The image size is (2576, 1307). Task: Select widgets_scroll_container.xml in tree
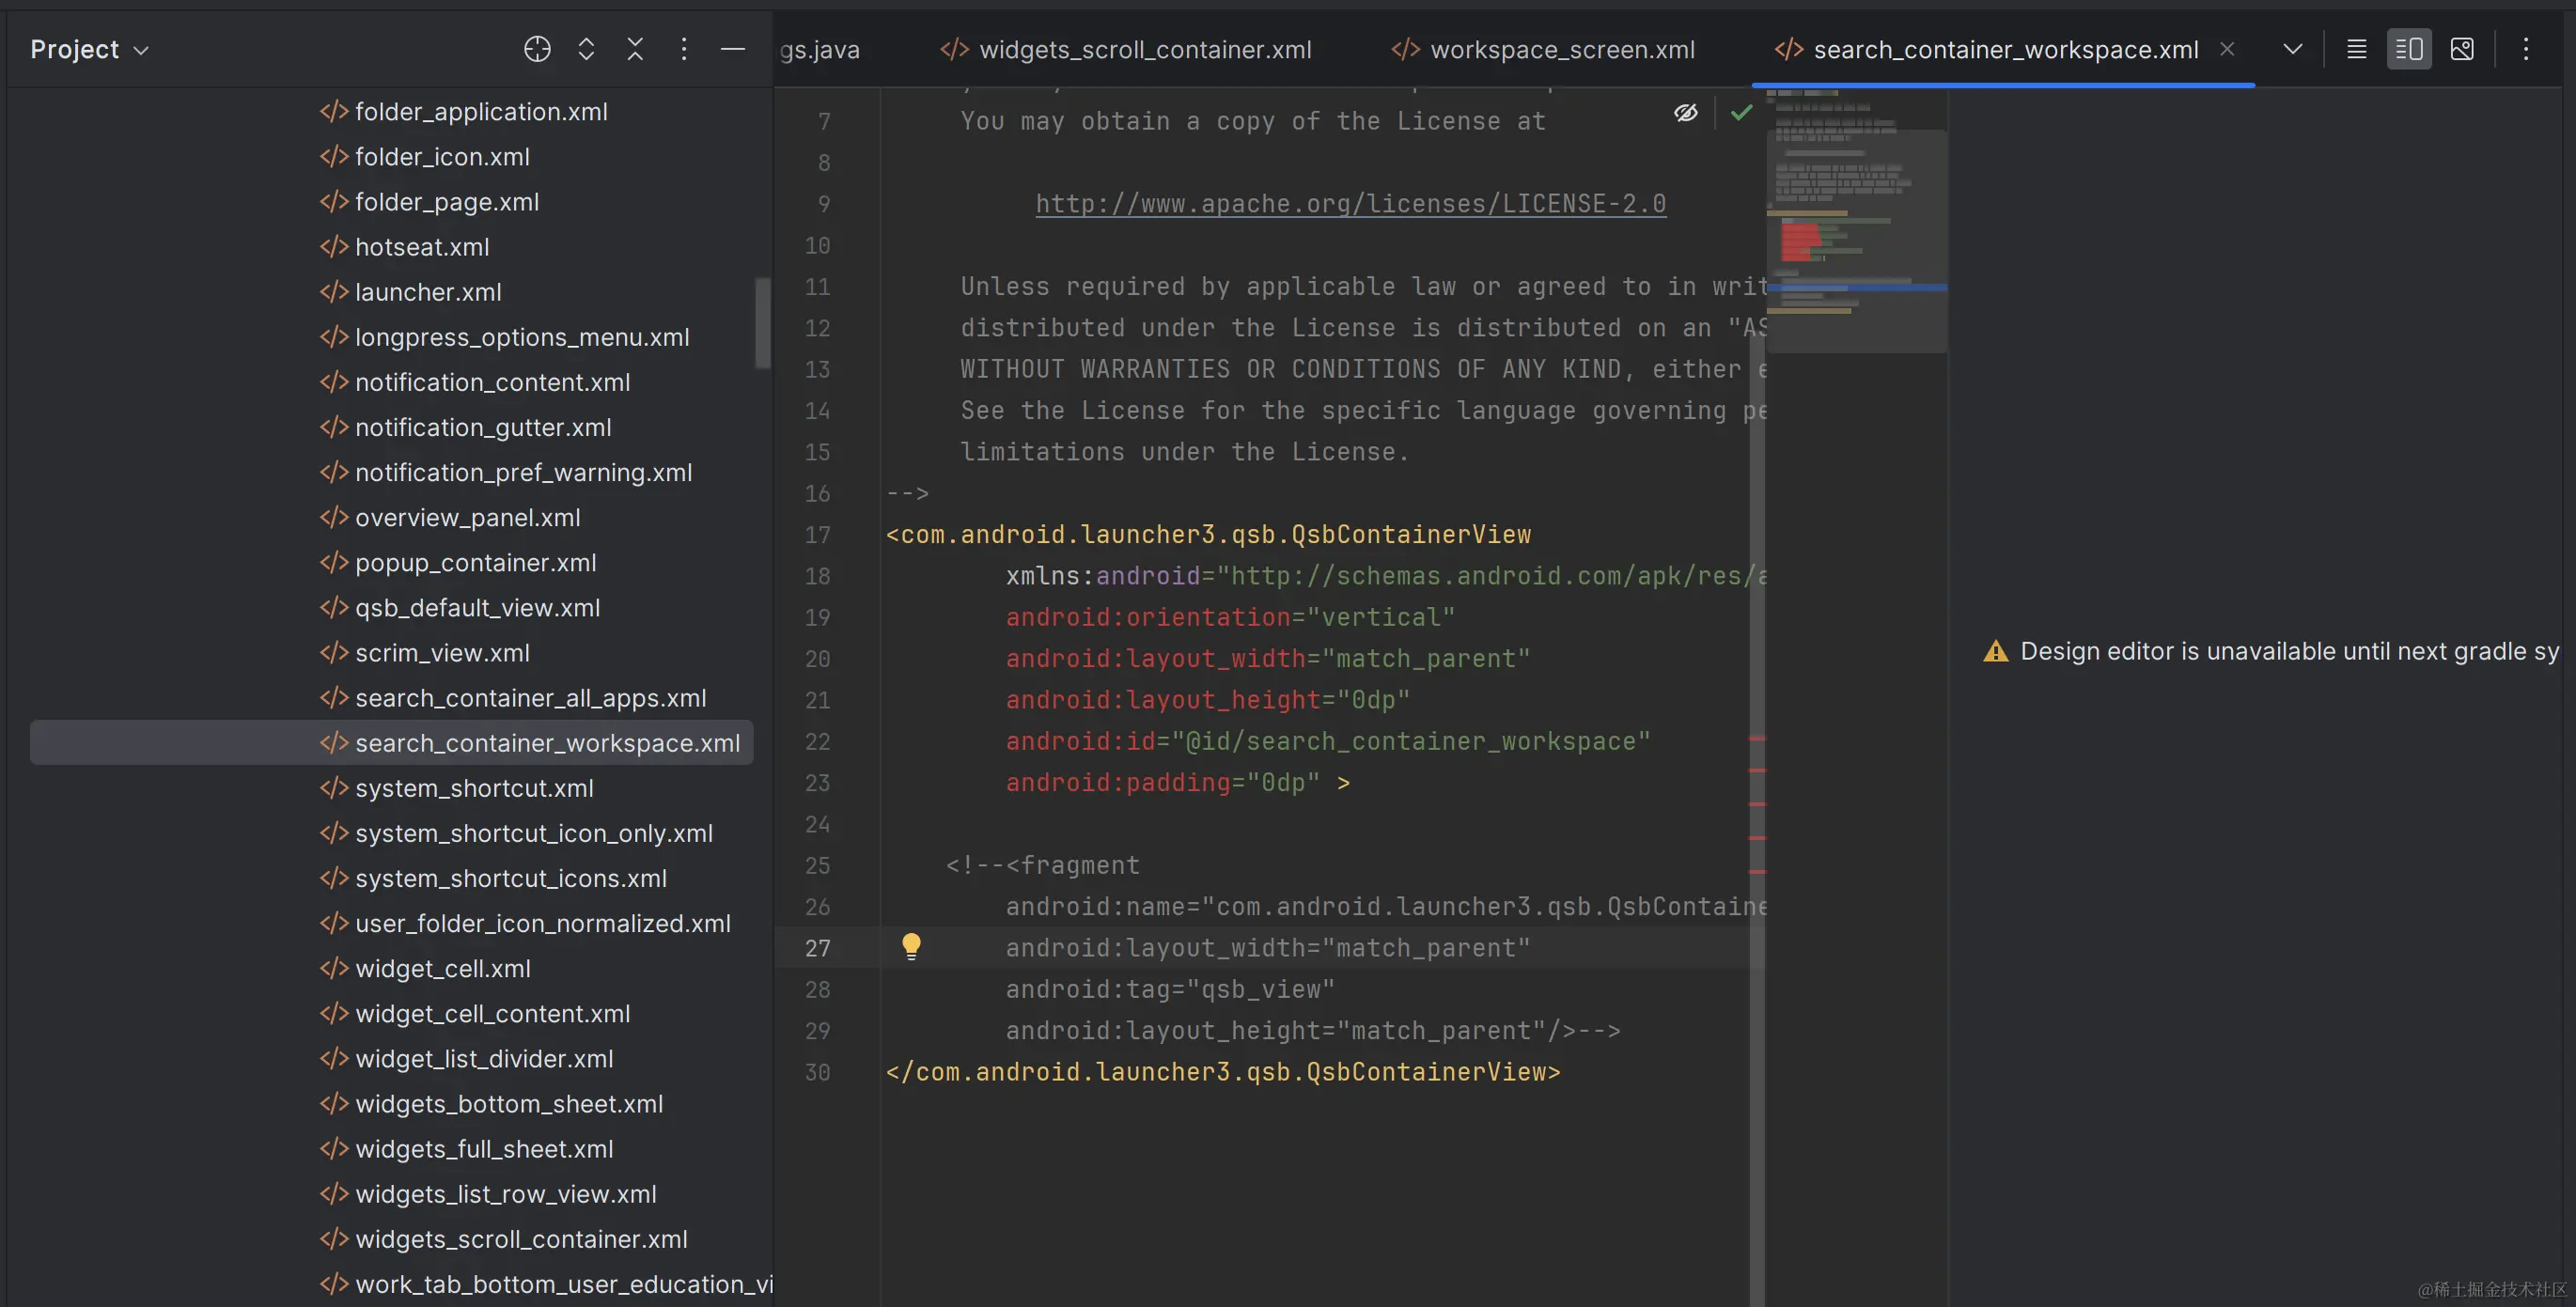pyautogui.click(x=503, y=1238)
